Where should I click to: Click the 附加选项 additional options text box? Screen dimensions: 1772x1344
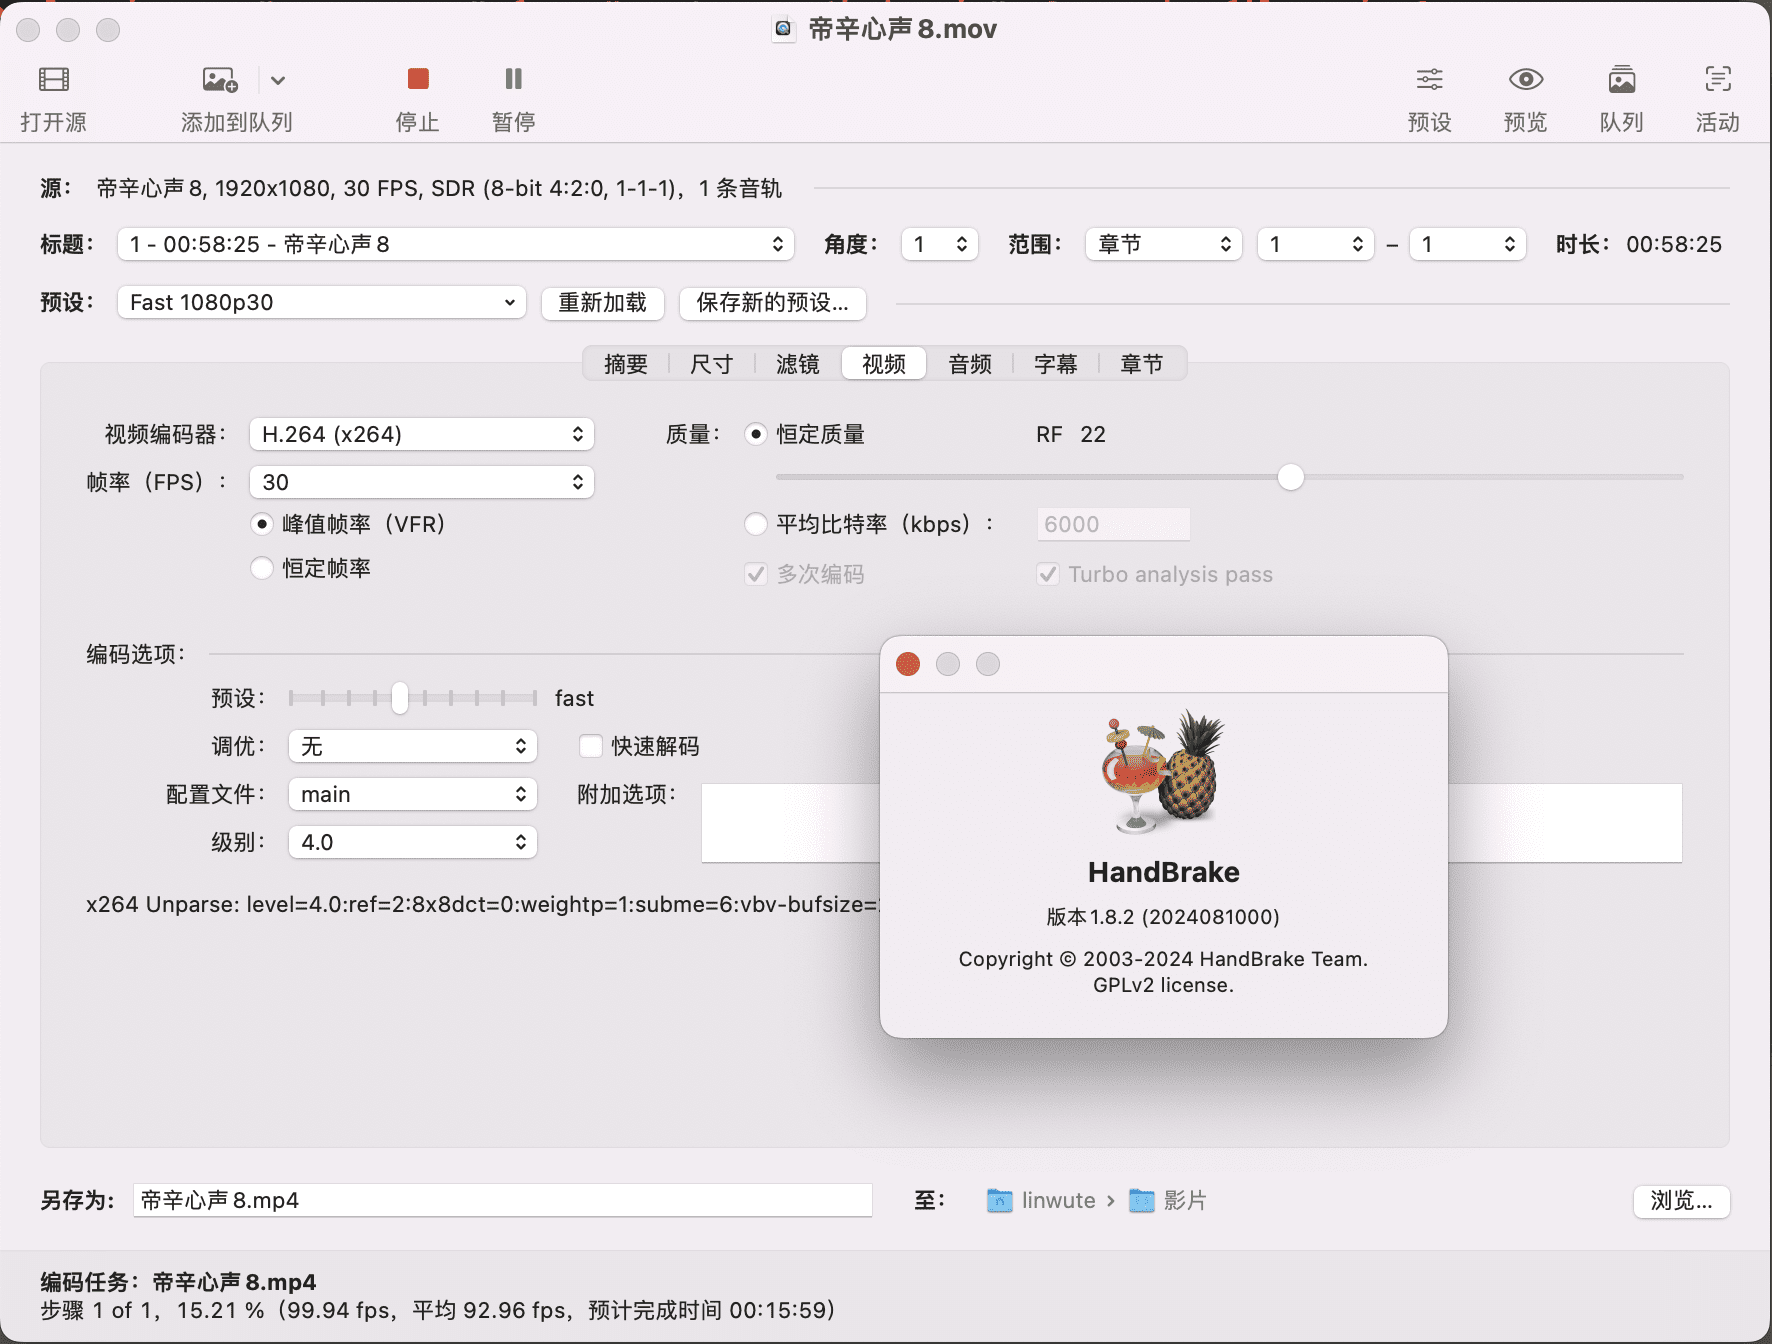[x=790, y=823]
